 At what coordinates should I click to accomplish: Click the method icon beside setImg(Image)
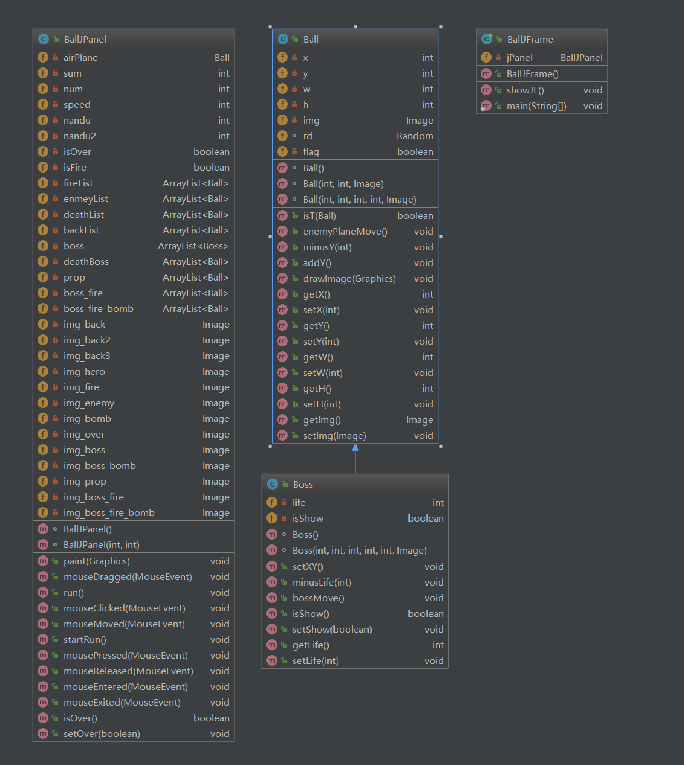[x=282, y=436]
